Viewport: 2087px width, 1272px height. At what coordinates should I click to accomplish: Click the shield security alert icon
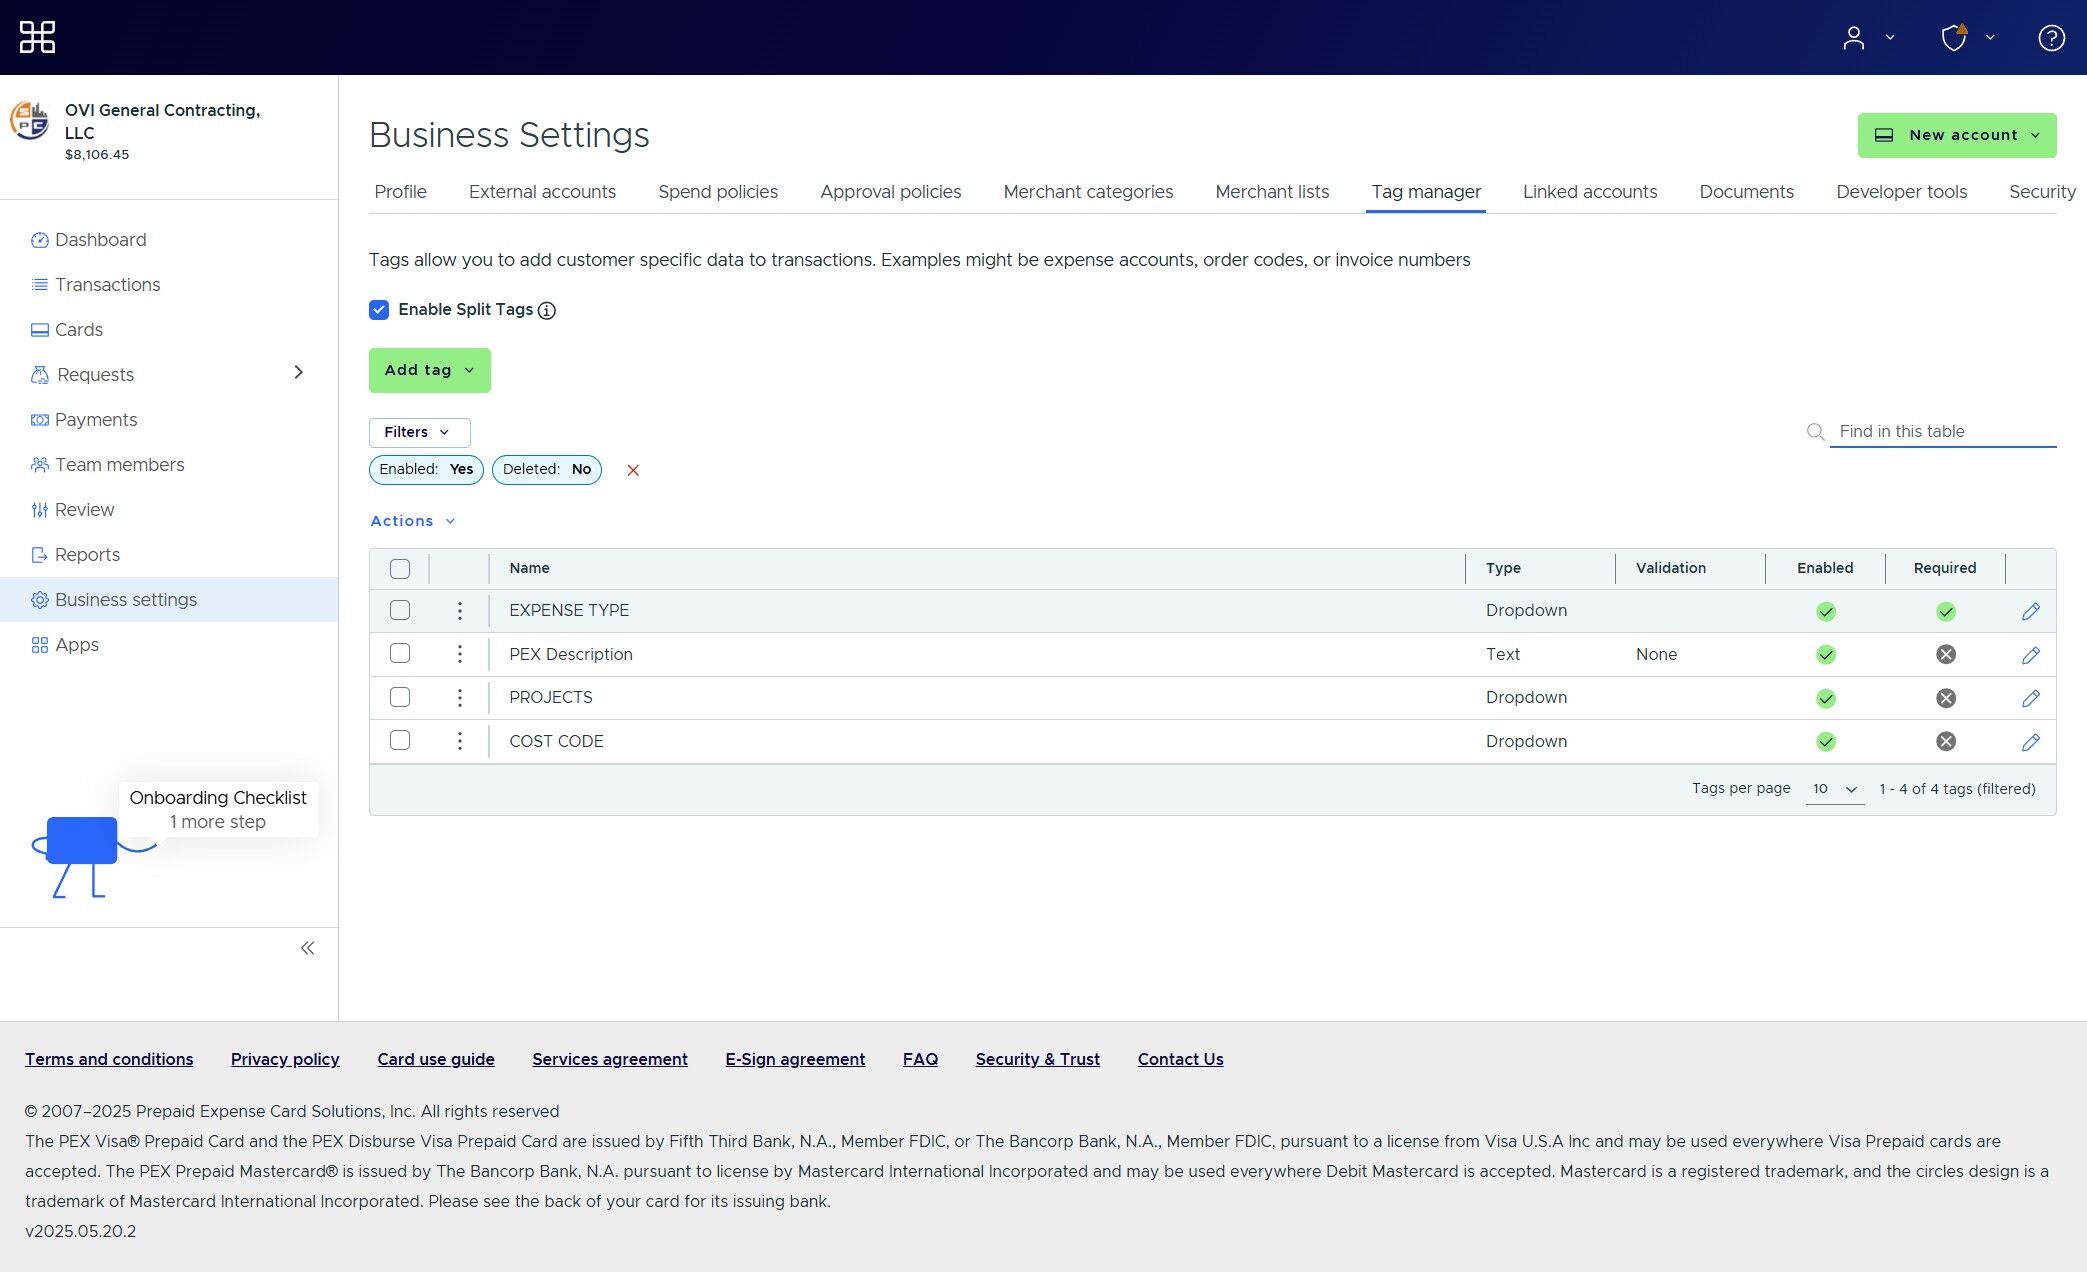pyautogui.click(x=1954, y=38)
